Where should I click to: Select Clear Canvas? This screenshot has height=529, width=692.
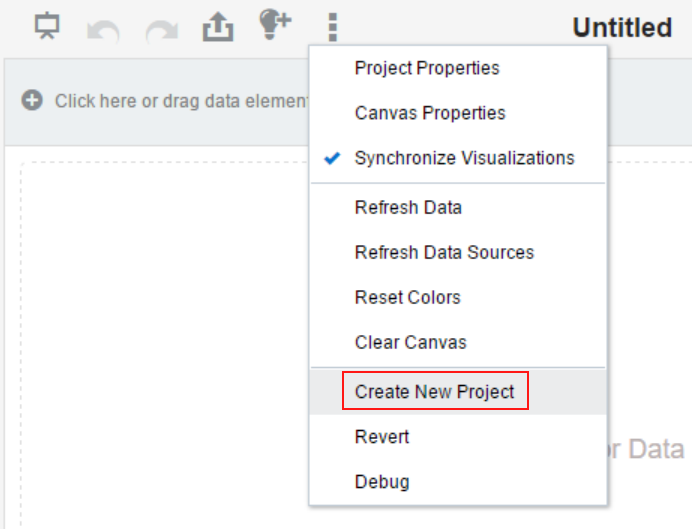coord(458,342)
